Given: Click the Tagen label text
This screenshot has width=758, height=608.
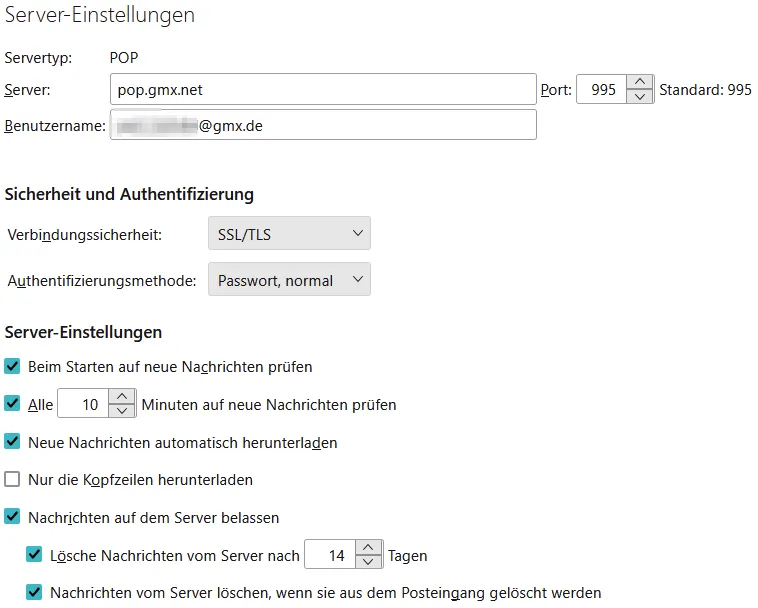Looking at the screenshot, I should point(408,556).
